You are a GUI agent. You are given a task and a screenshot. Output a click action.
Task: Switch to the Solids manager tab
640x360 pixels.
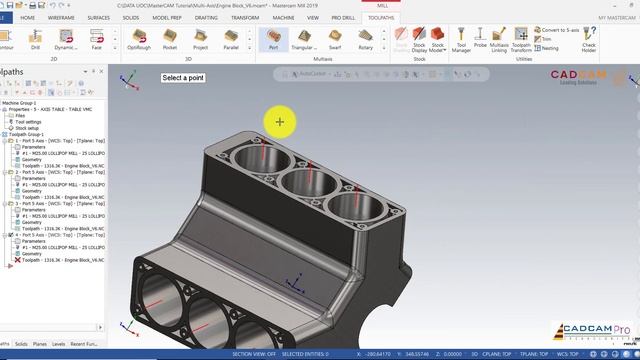coord(21,344)
